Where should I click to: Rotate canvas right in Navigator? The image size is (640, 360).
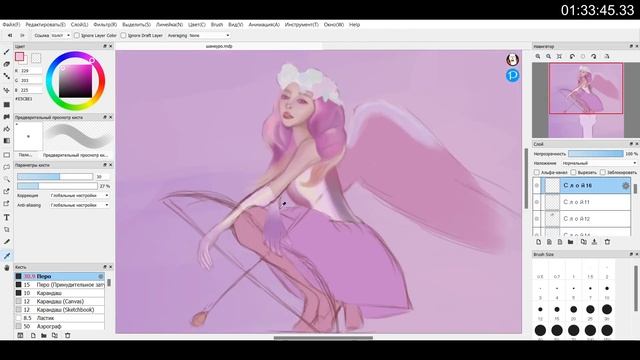(593, 56)
